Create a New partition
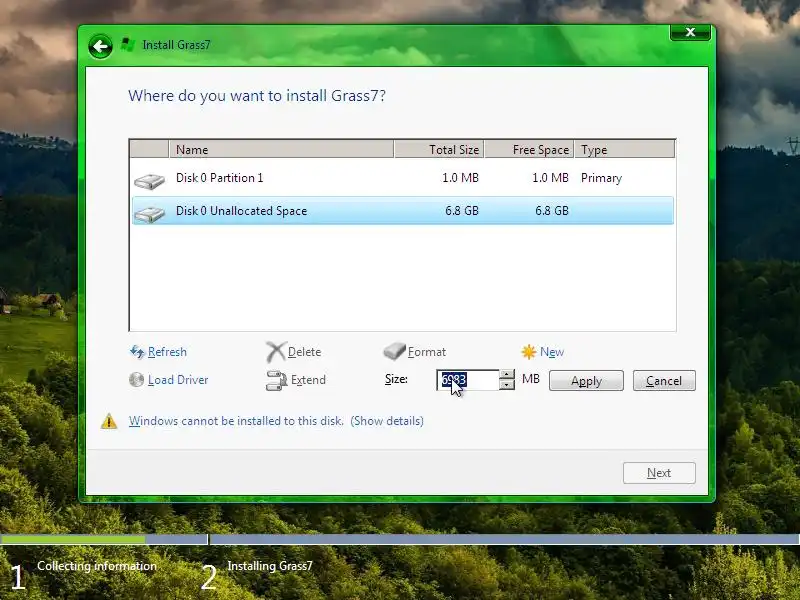Viewport: 800px width, 600px height. [x=552, y=352]
